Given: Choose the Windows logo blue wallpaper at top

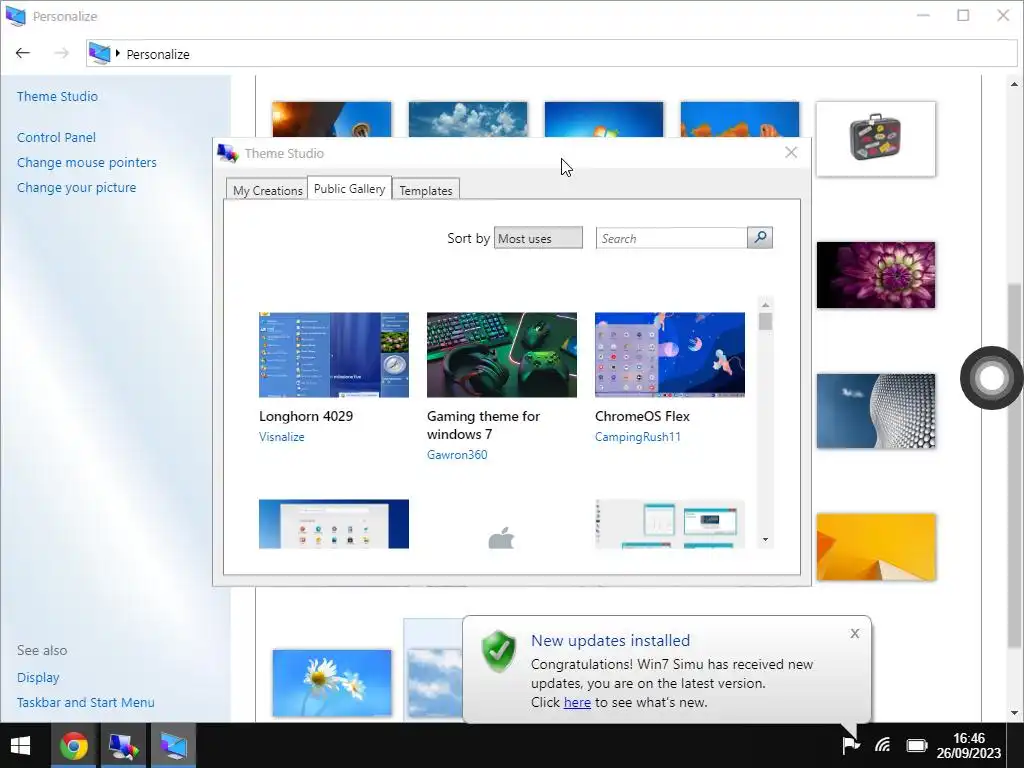Looking at the screenshot, I should pyautogui.click(x=603, y=119).
